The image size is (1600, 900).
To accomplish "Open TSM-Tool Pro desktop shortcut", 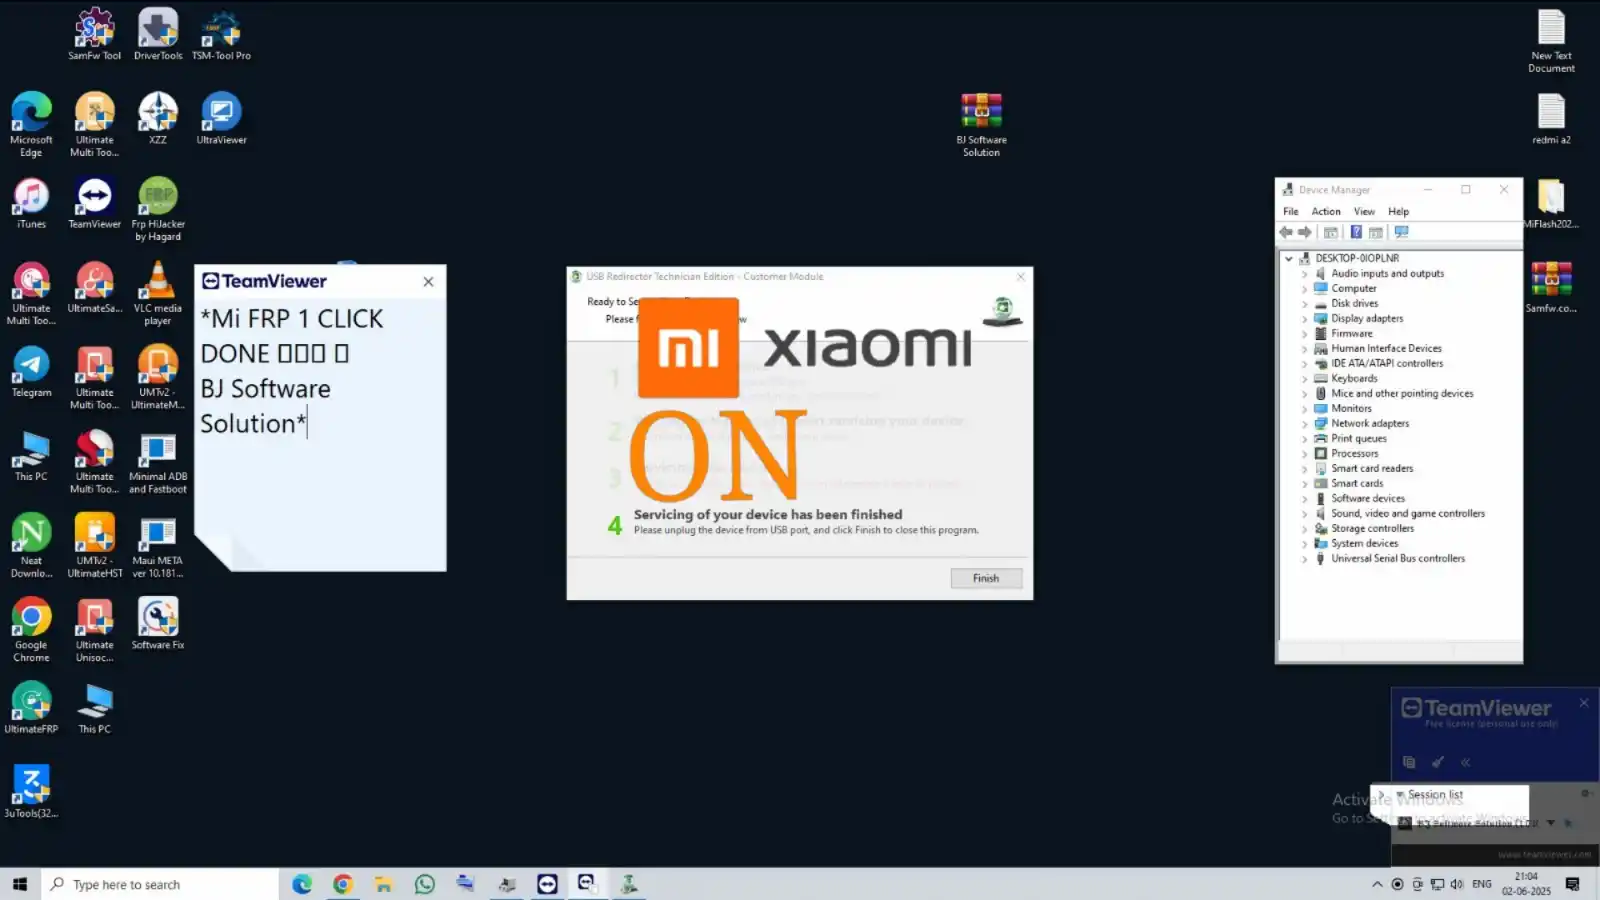I will click(x=221, y=34).
